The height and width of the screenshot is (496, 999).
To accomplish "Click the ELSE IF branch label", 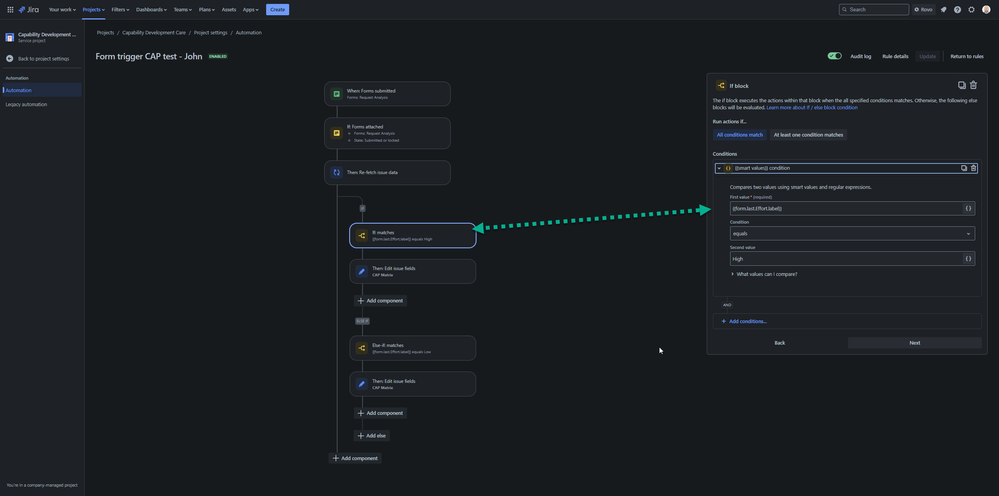I will tap(362, 321).
